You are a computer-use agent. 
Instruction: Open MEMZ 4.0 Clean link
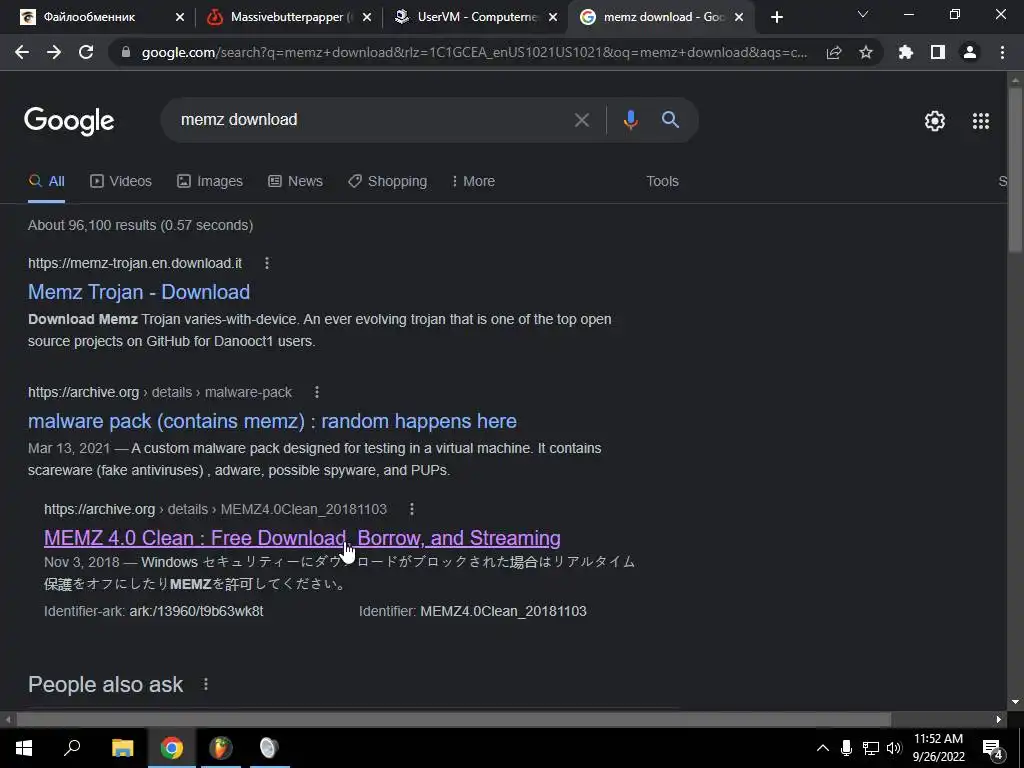302,538
